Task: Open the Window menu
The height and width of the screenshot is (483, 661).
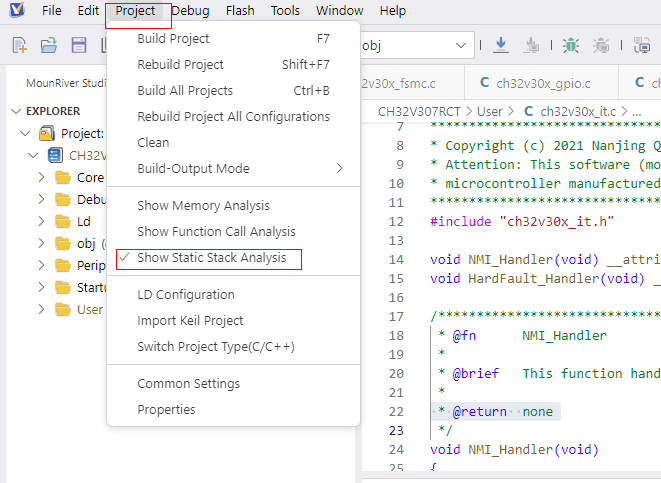Action: 339,11
